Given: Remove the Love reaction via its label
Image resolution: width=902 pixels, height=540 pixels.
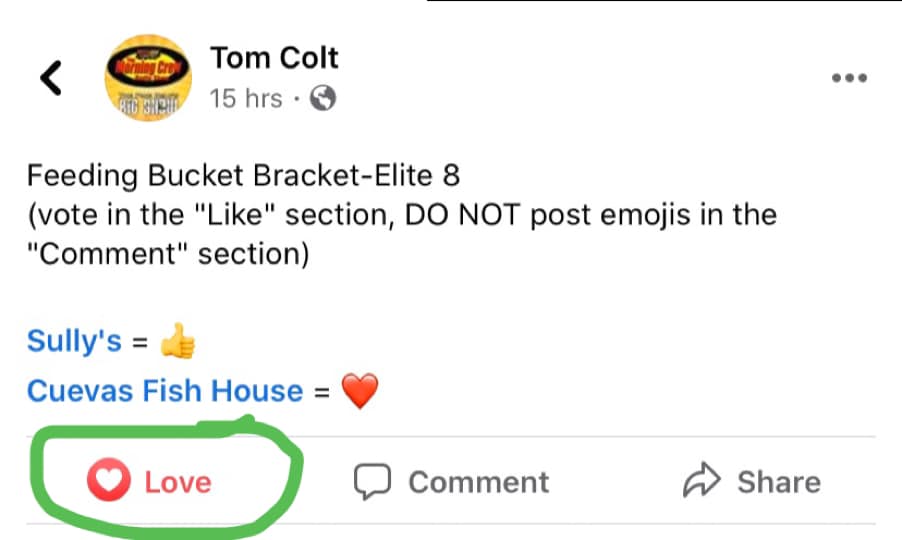Looking at the screenshot, I should (178, 482).
